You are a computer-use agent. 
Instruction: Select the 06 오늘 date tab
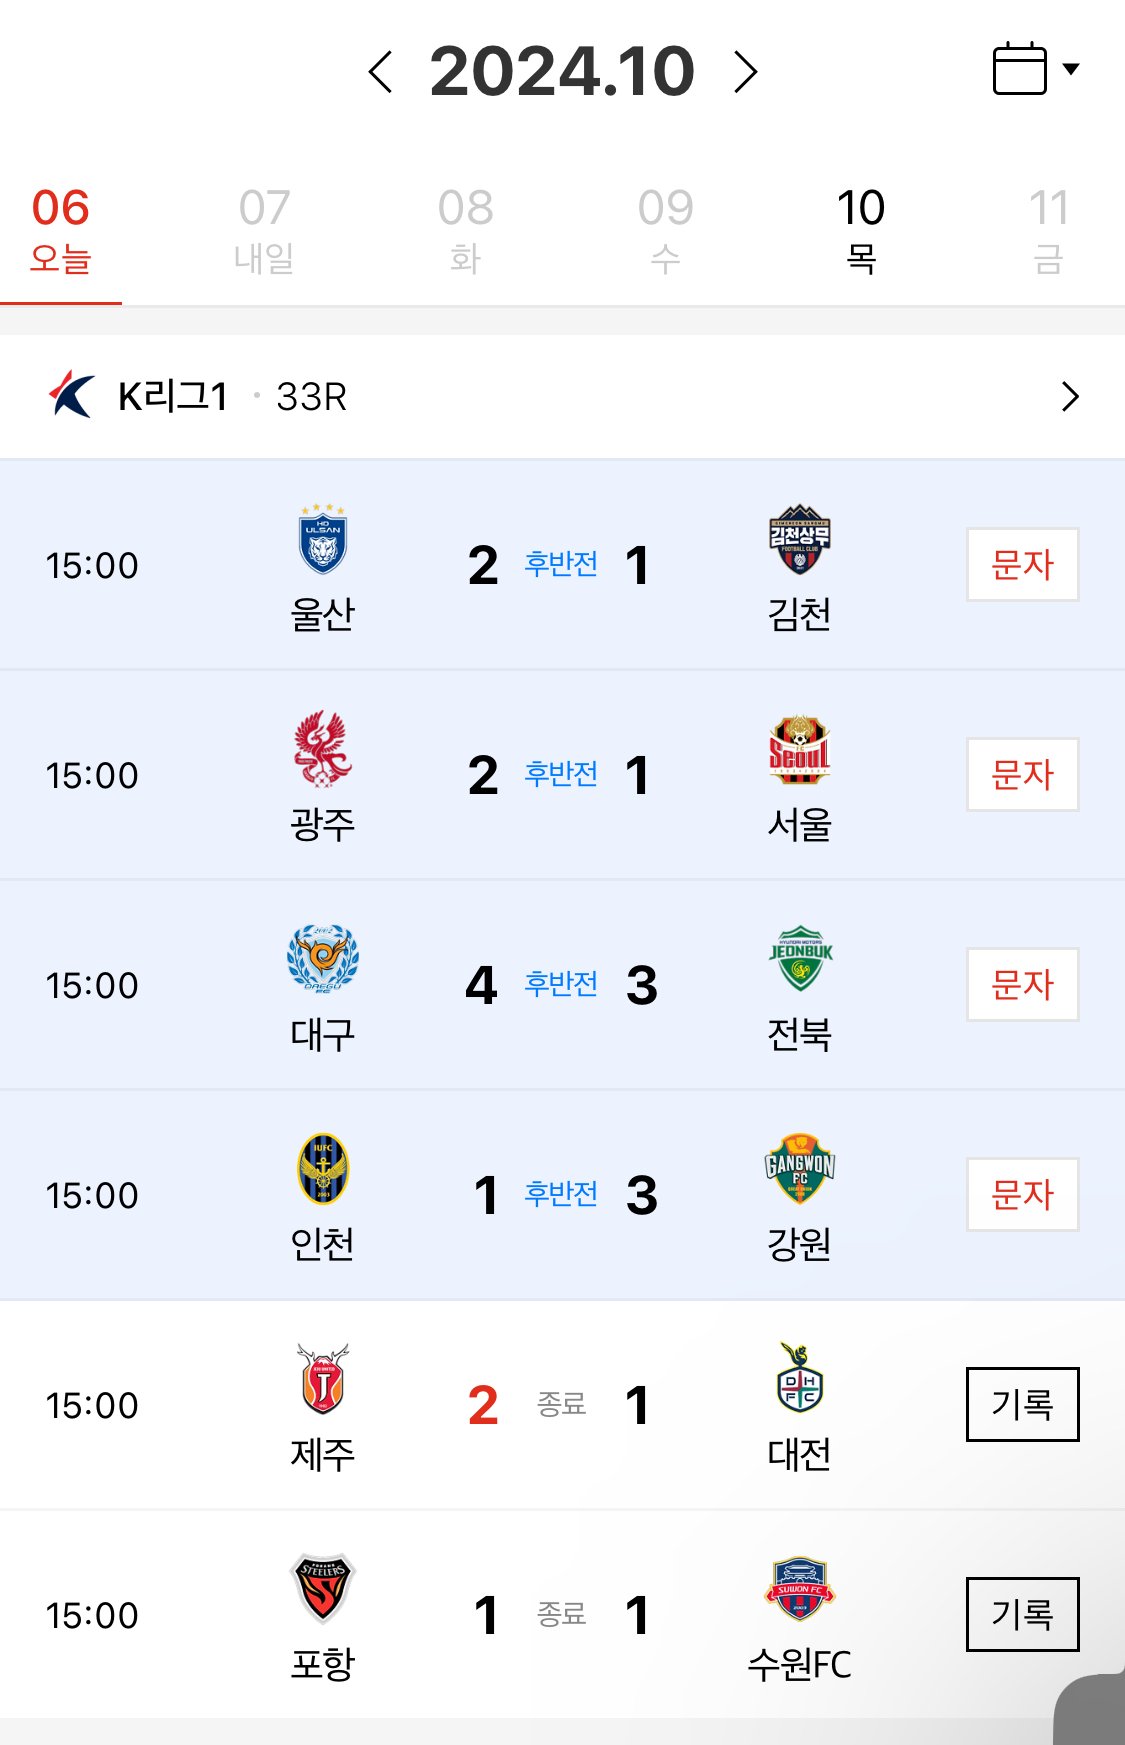coord(61,230)
